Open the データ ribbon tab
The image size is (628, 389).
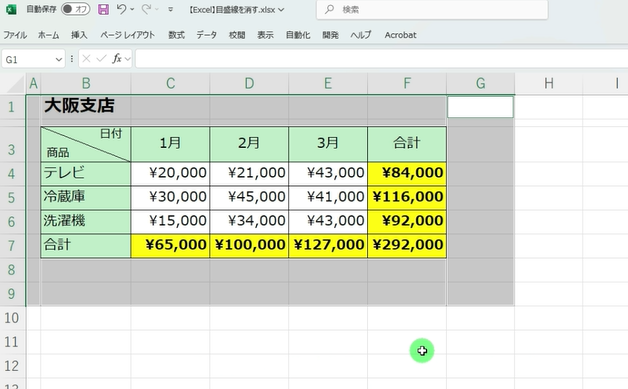pyautogui.click(x=206, y=35)
